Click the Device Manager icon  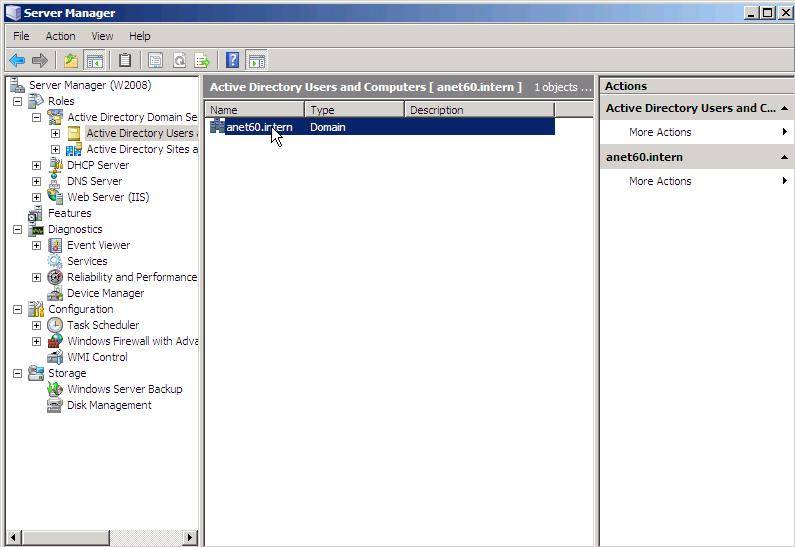(x=55, y=293)
